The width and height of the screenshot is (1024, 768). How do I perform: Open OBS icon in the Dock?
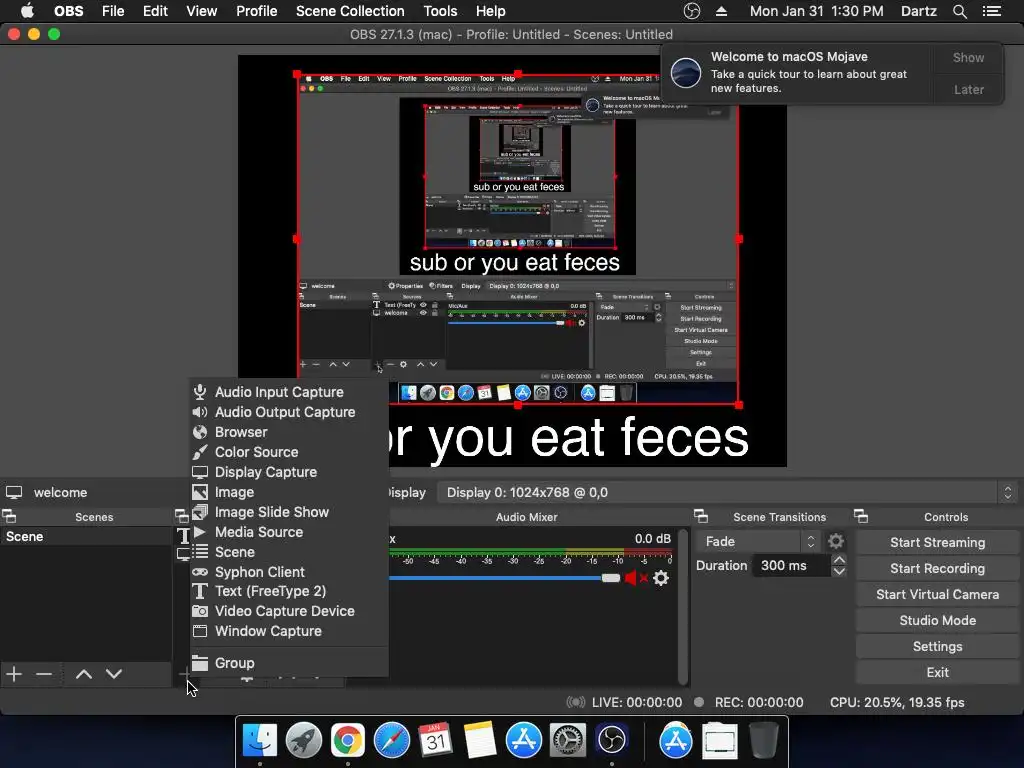coord(611,741)
